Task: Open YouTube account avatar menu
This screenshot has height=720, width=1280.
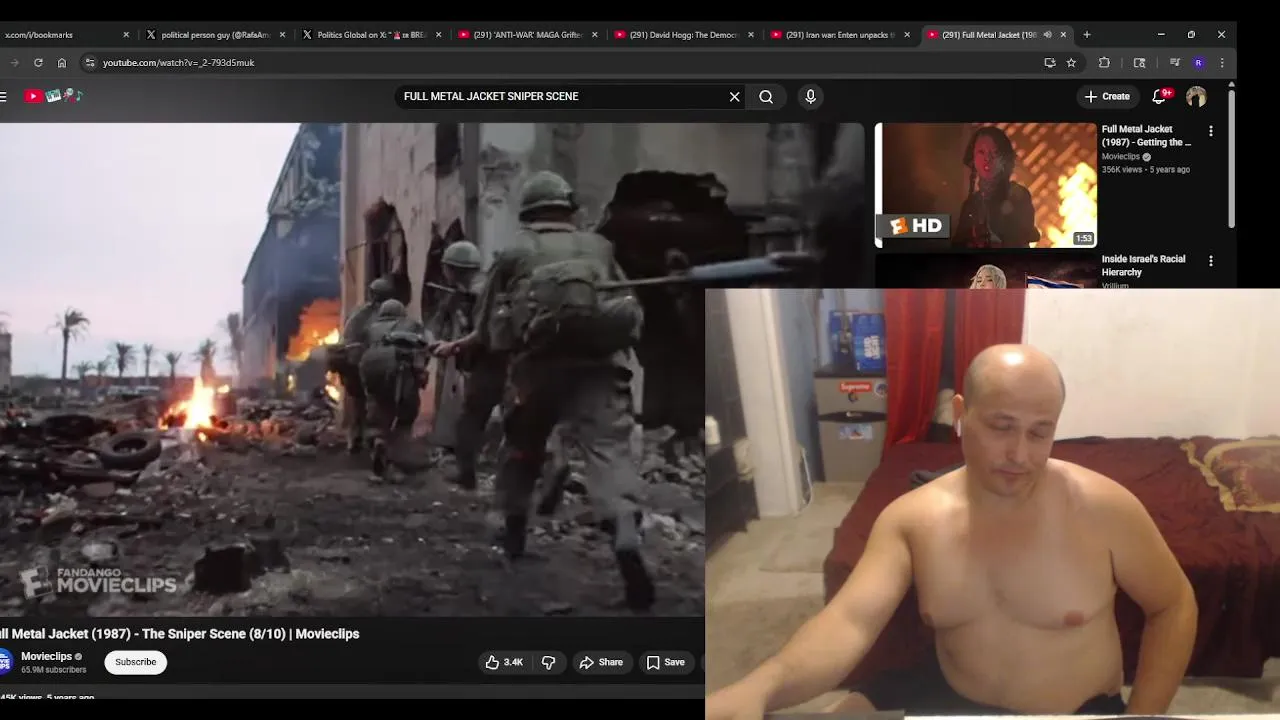Action: coord(1196,96)
